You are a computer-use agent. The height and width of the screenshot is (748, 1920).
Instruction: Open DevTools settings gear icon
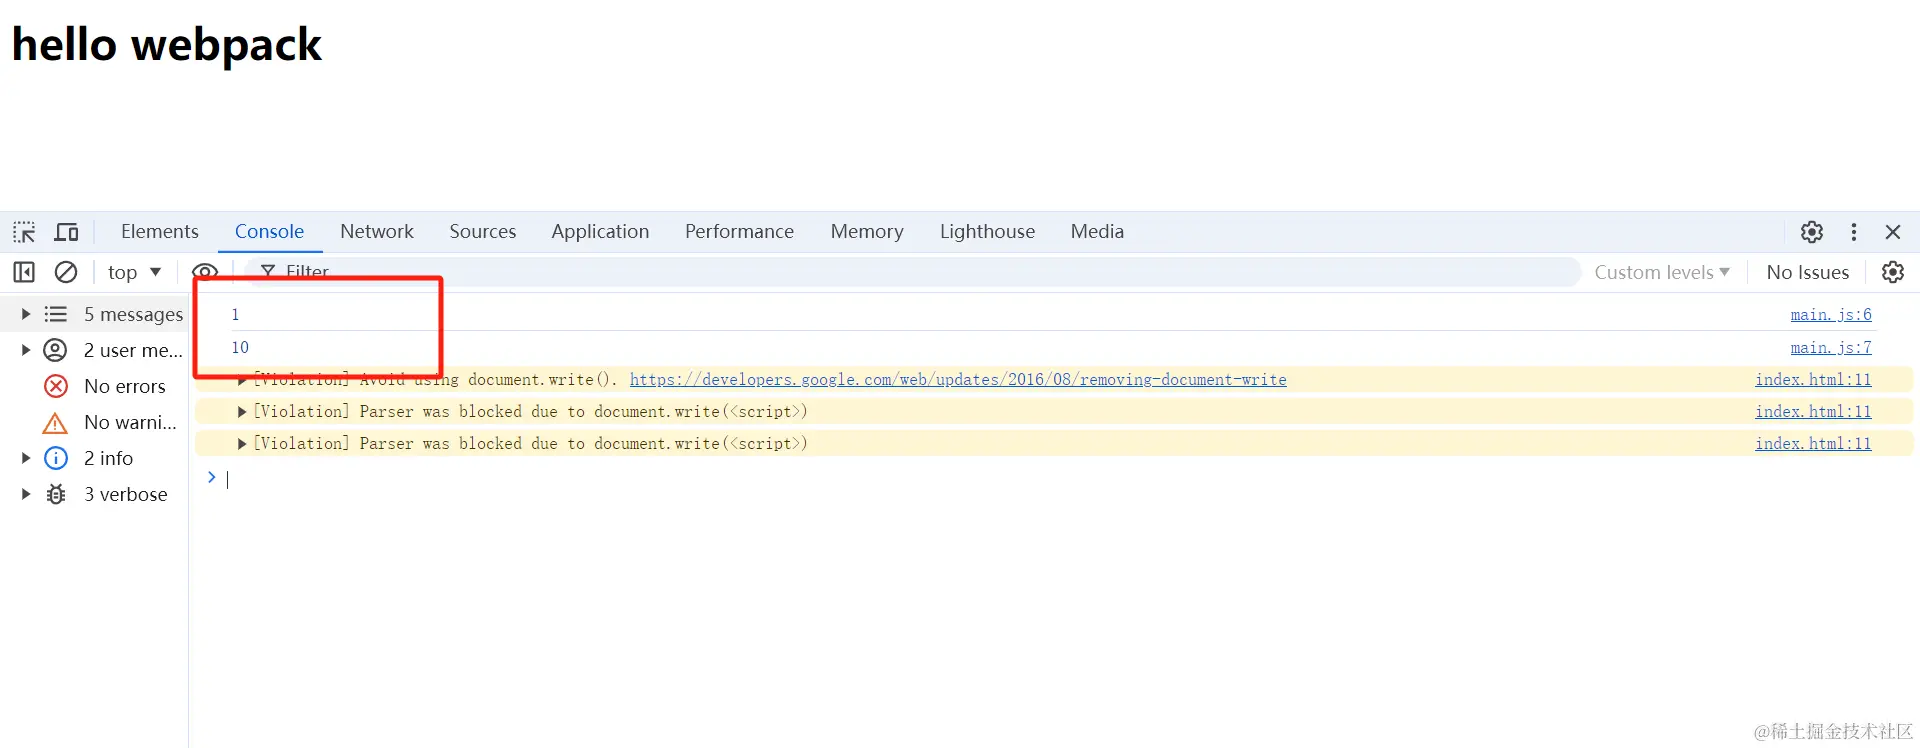pyautogui.click(x=1811, y=232)
